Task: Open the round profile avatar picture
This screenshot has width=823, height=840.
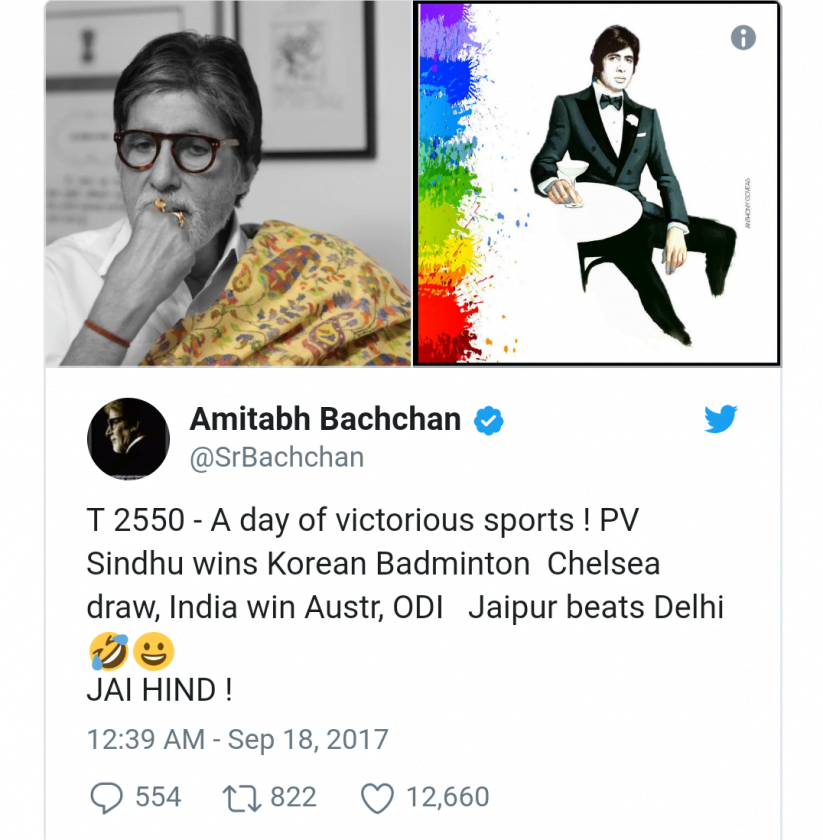Action: click(x=128, y=438)
